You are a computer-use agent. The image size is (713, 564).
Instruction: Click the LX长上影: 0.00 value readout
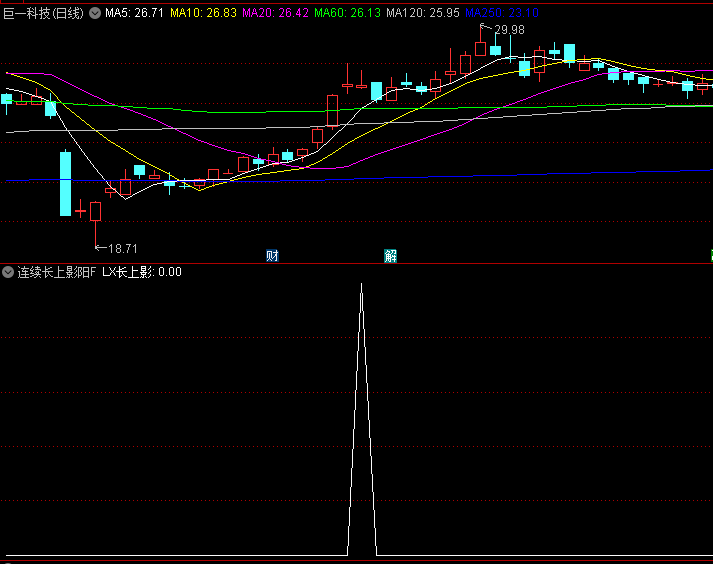click(141, 272)
